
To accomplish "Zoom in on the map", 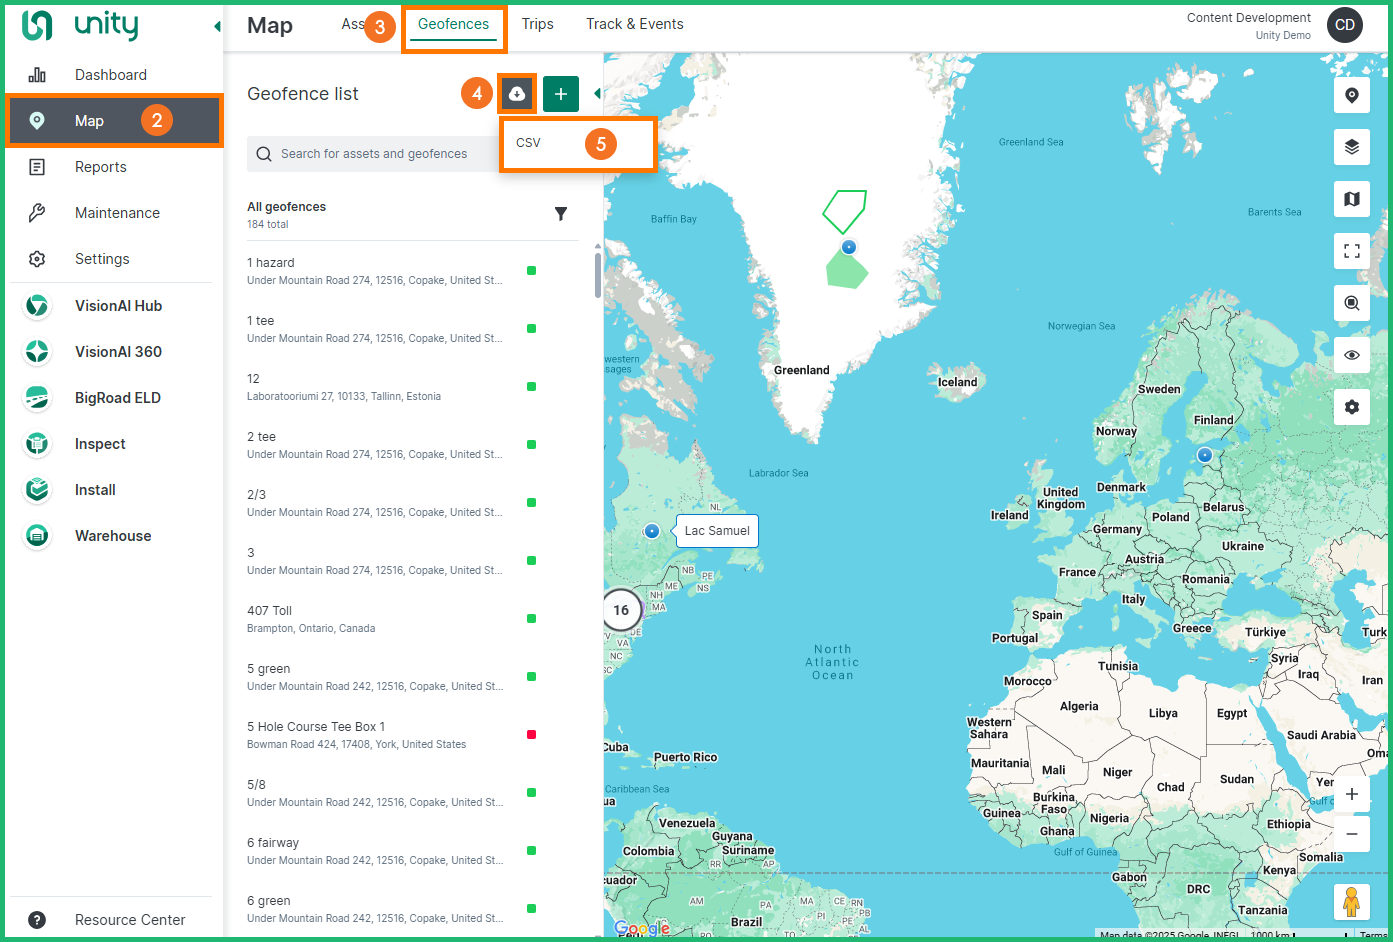I will [x=1351, y=794].
